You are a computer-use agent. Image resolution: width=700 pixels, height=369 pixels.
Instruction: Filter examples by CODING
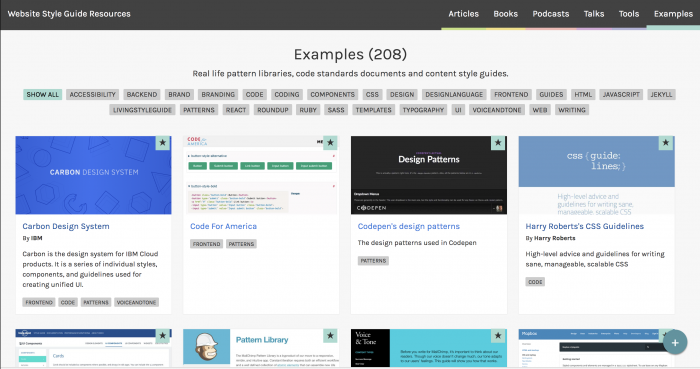tap(287, 95)
